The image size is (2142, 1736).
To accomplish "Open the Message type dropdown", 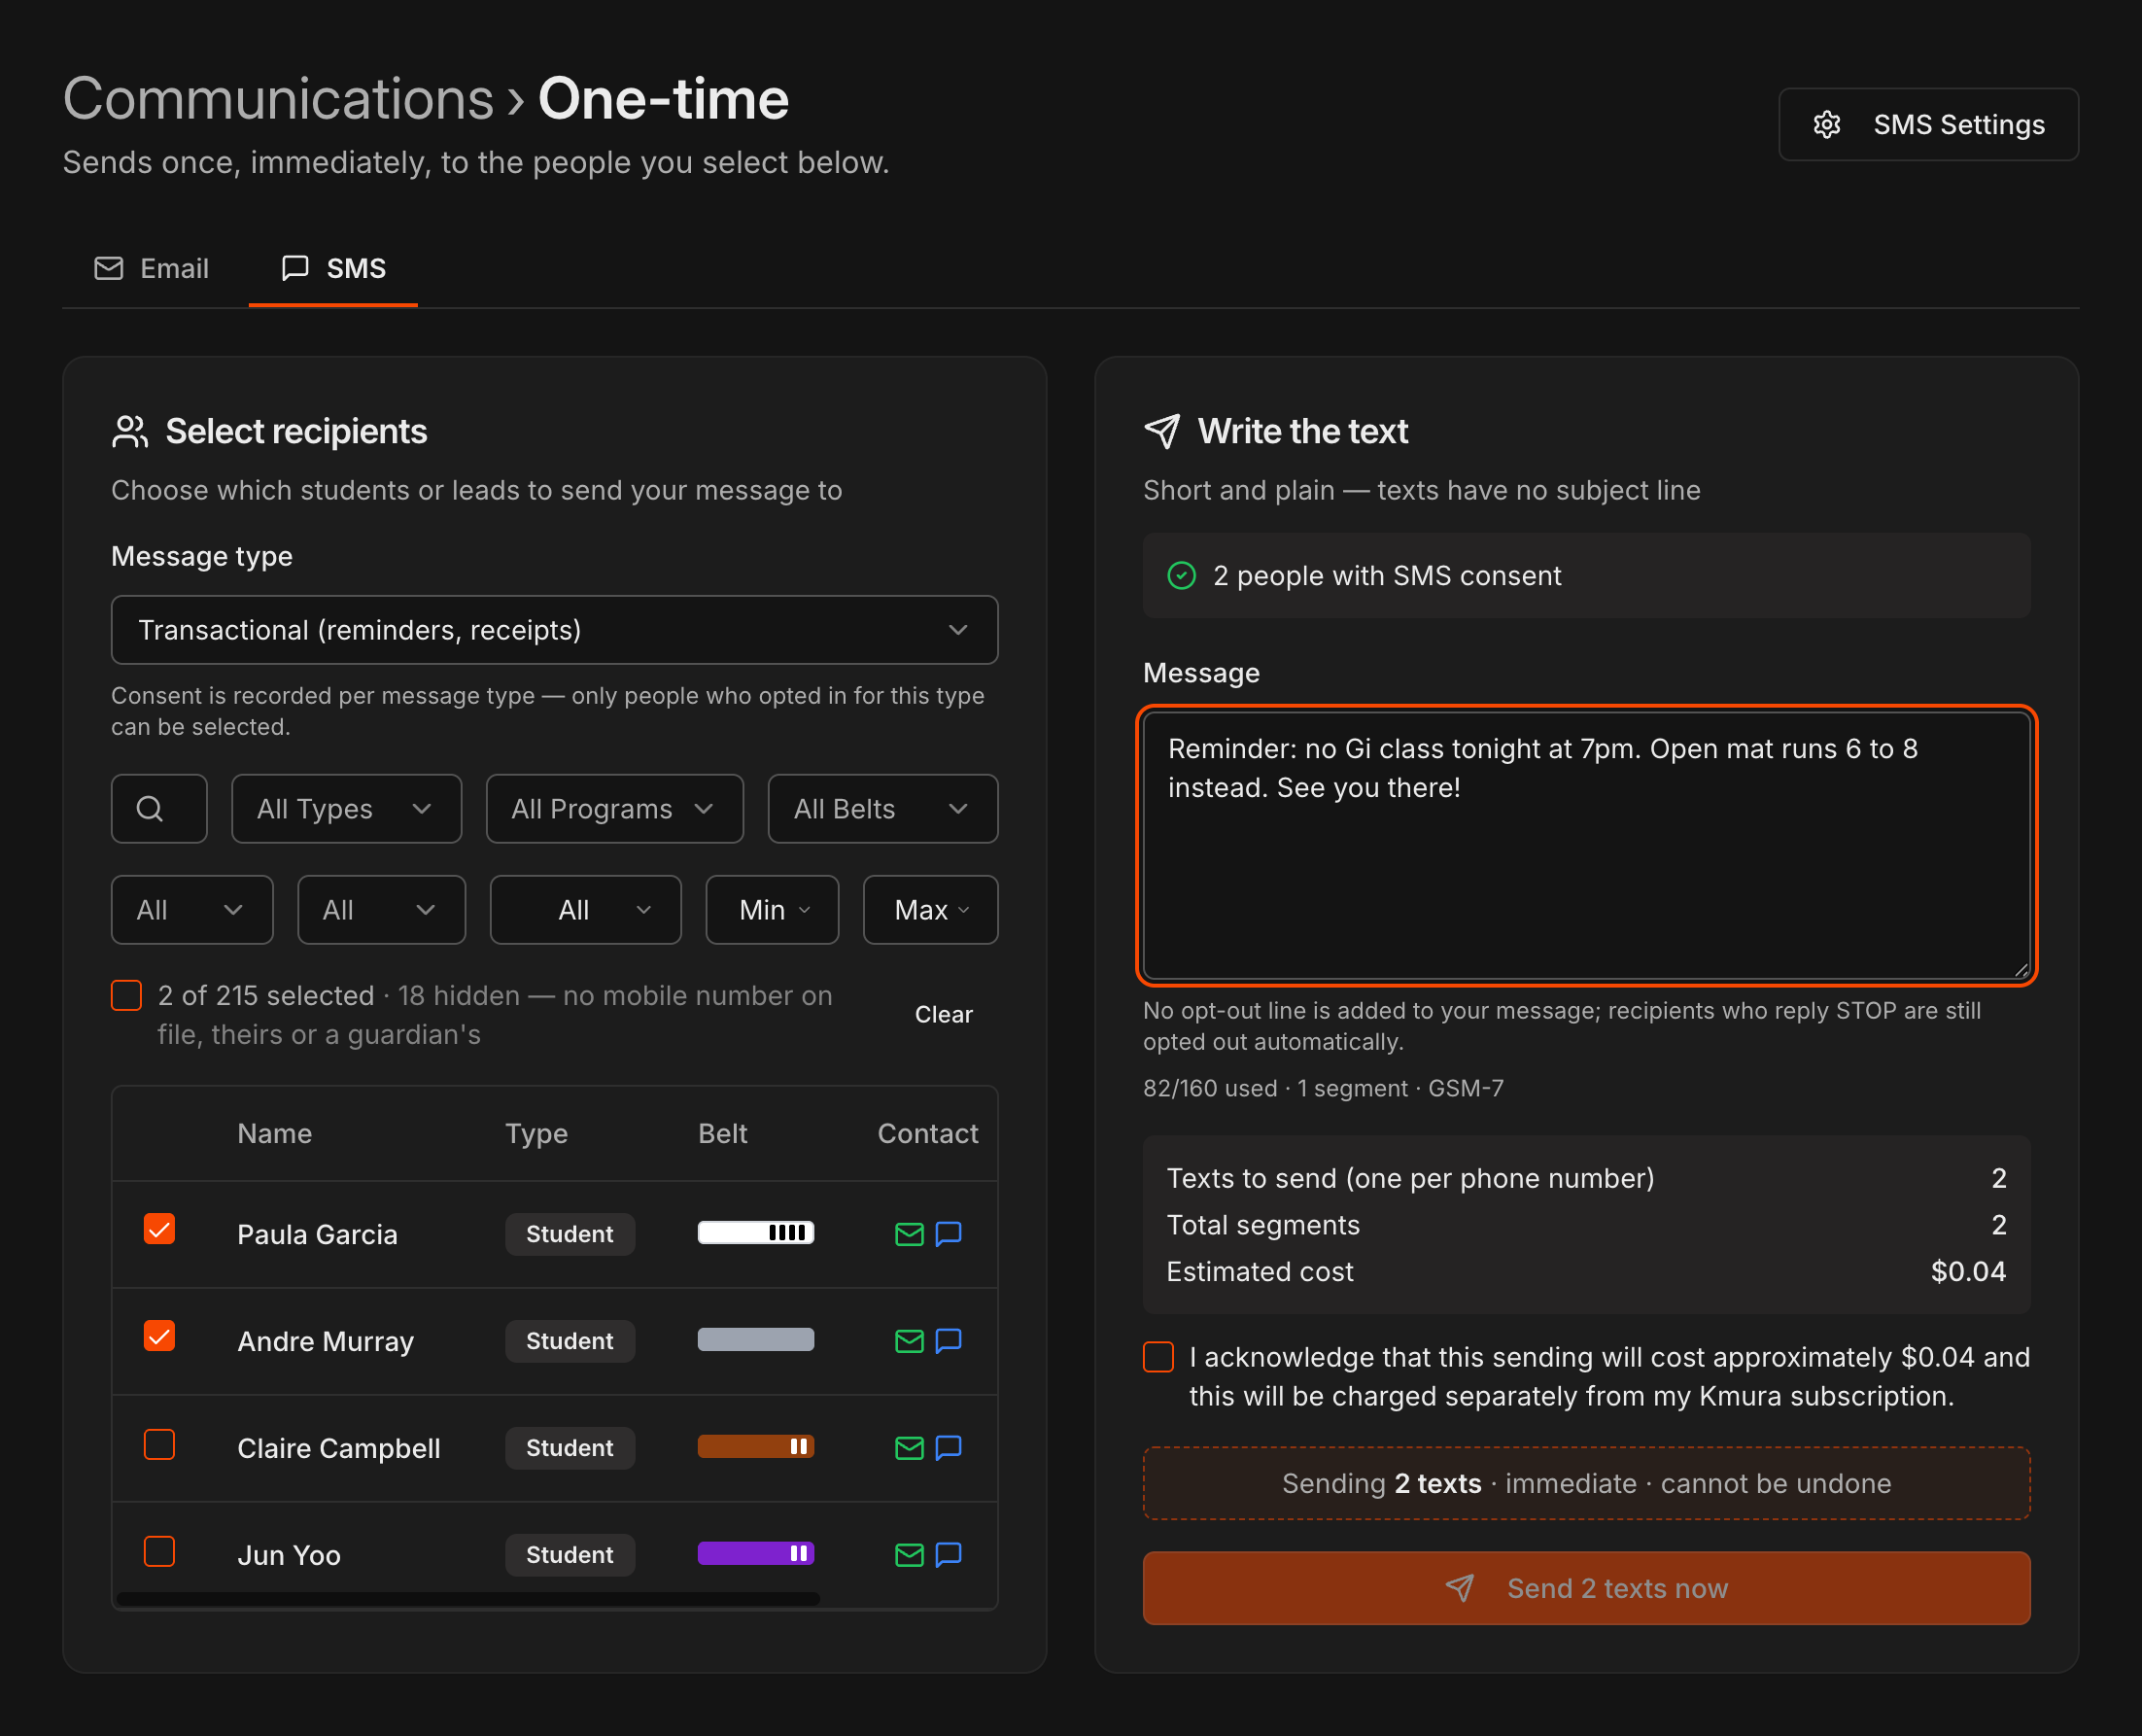I will coord(554,630).
